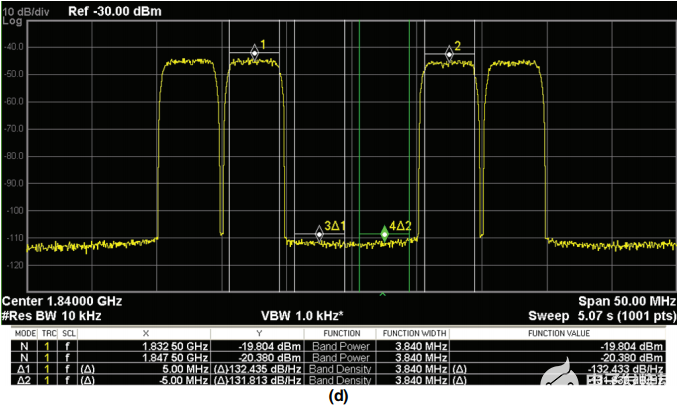Click the MODE column header

pos(25,334)
